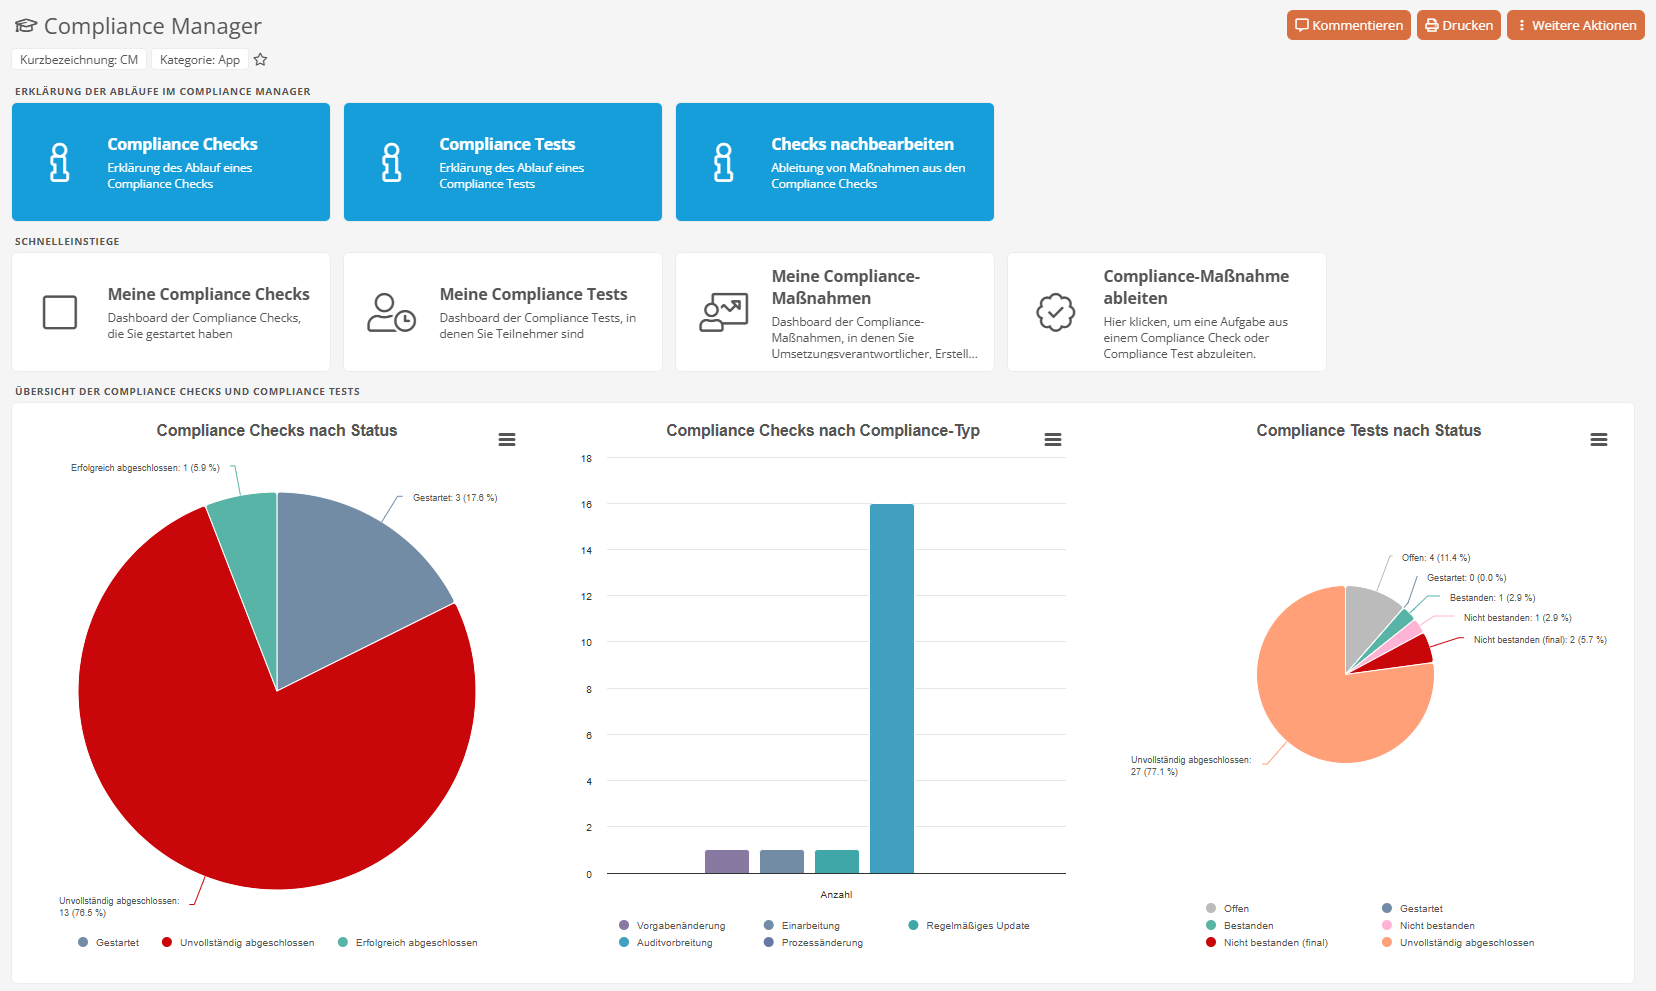Click the checkmark badge icon for Compliance-Maßnahme ableiten

[x=1055, y=312]
